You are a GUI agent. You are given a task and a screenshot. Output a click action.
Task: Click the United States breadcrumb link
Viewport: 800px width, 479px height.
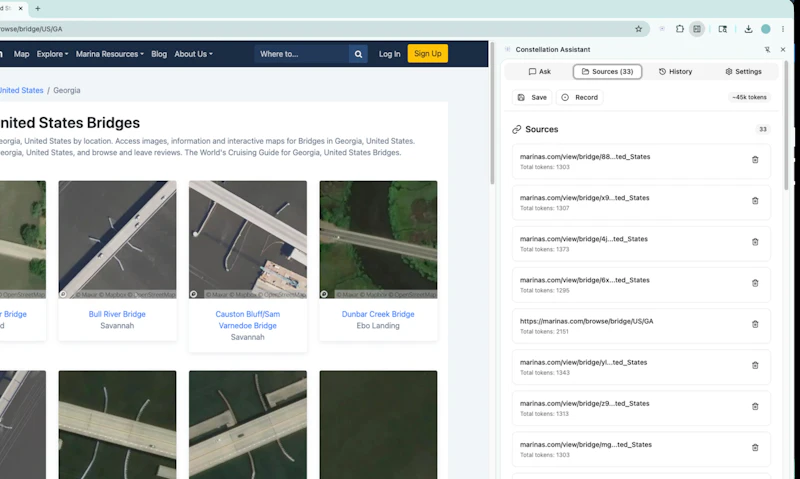click(21, 90)
